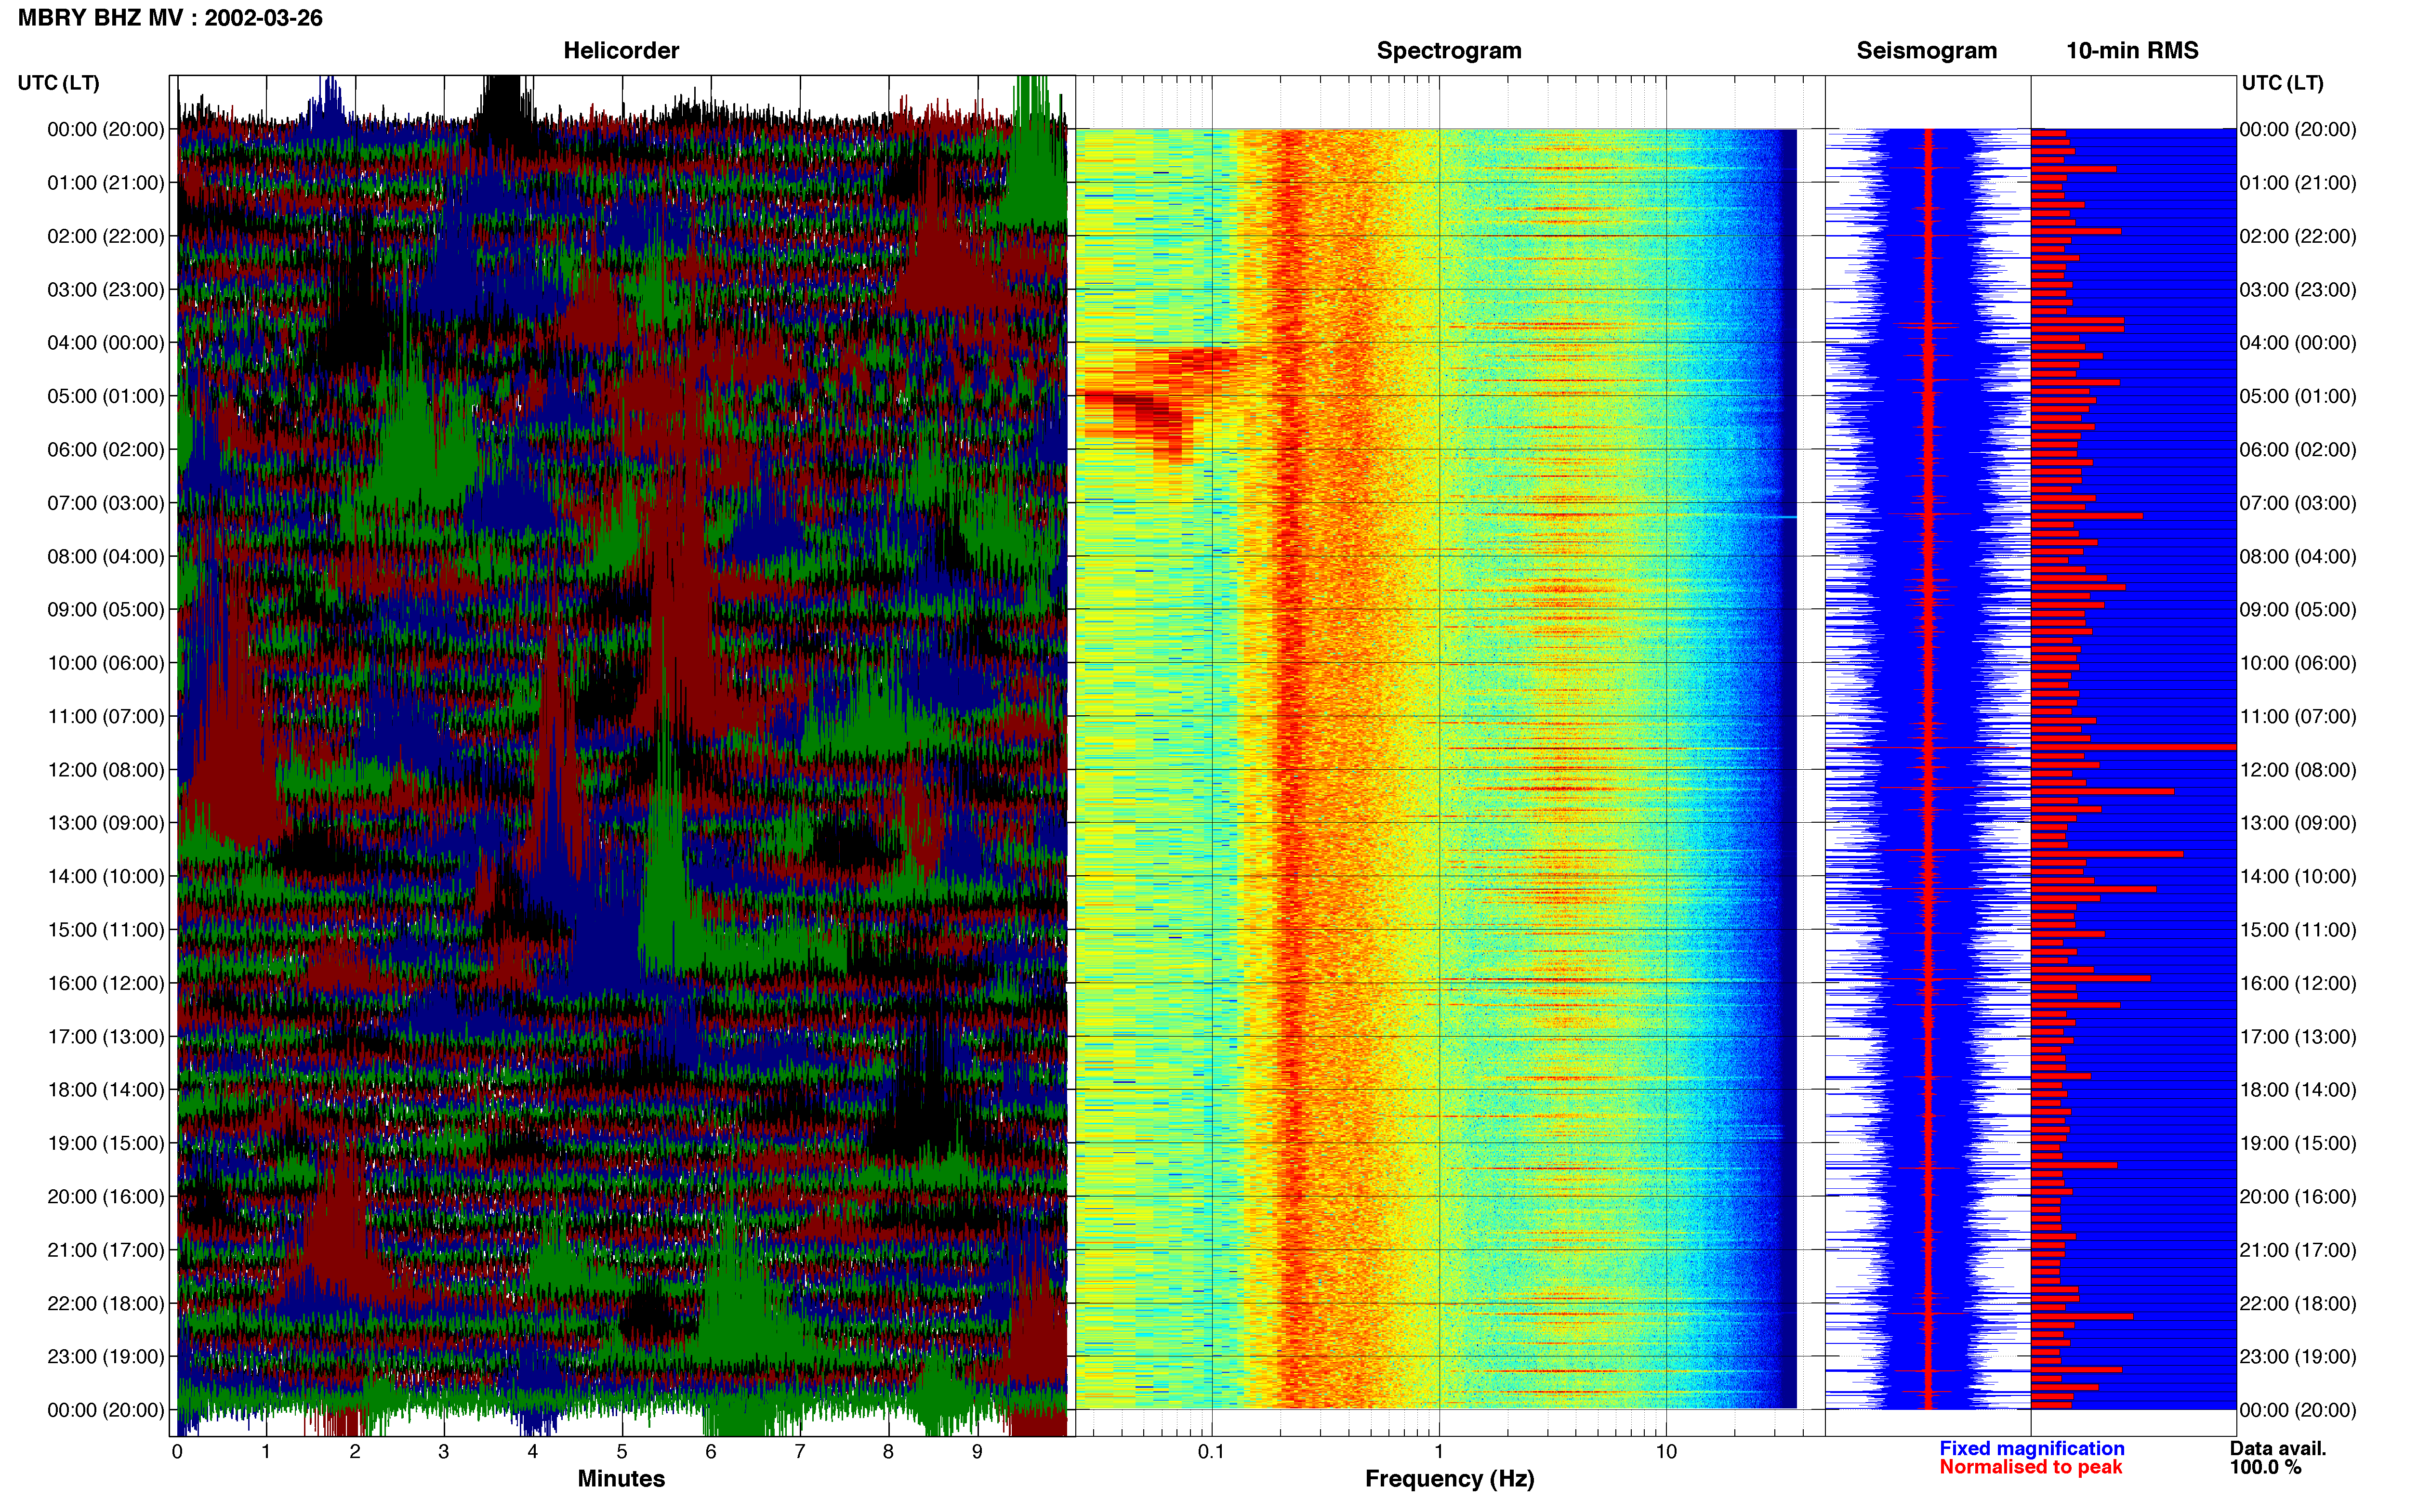Click 02:00 (22:00) on the Helicorder time axis

coord(106,236)
